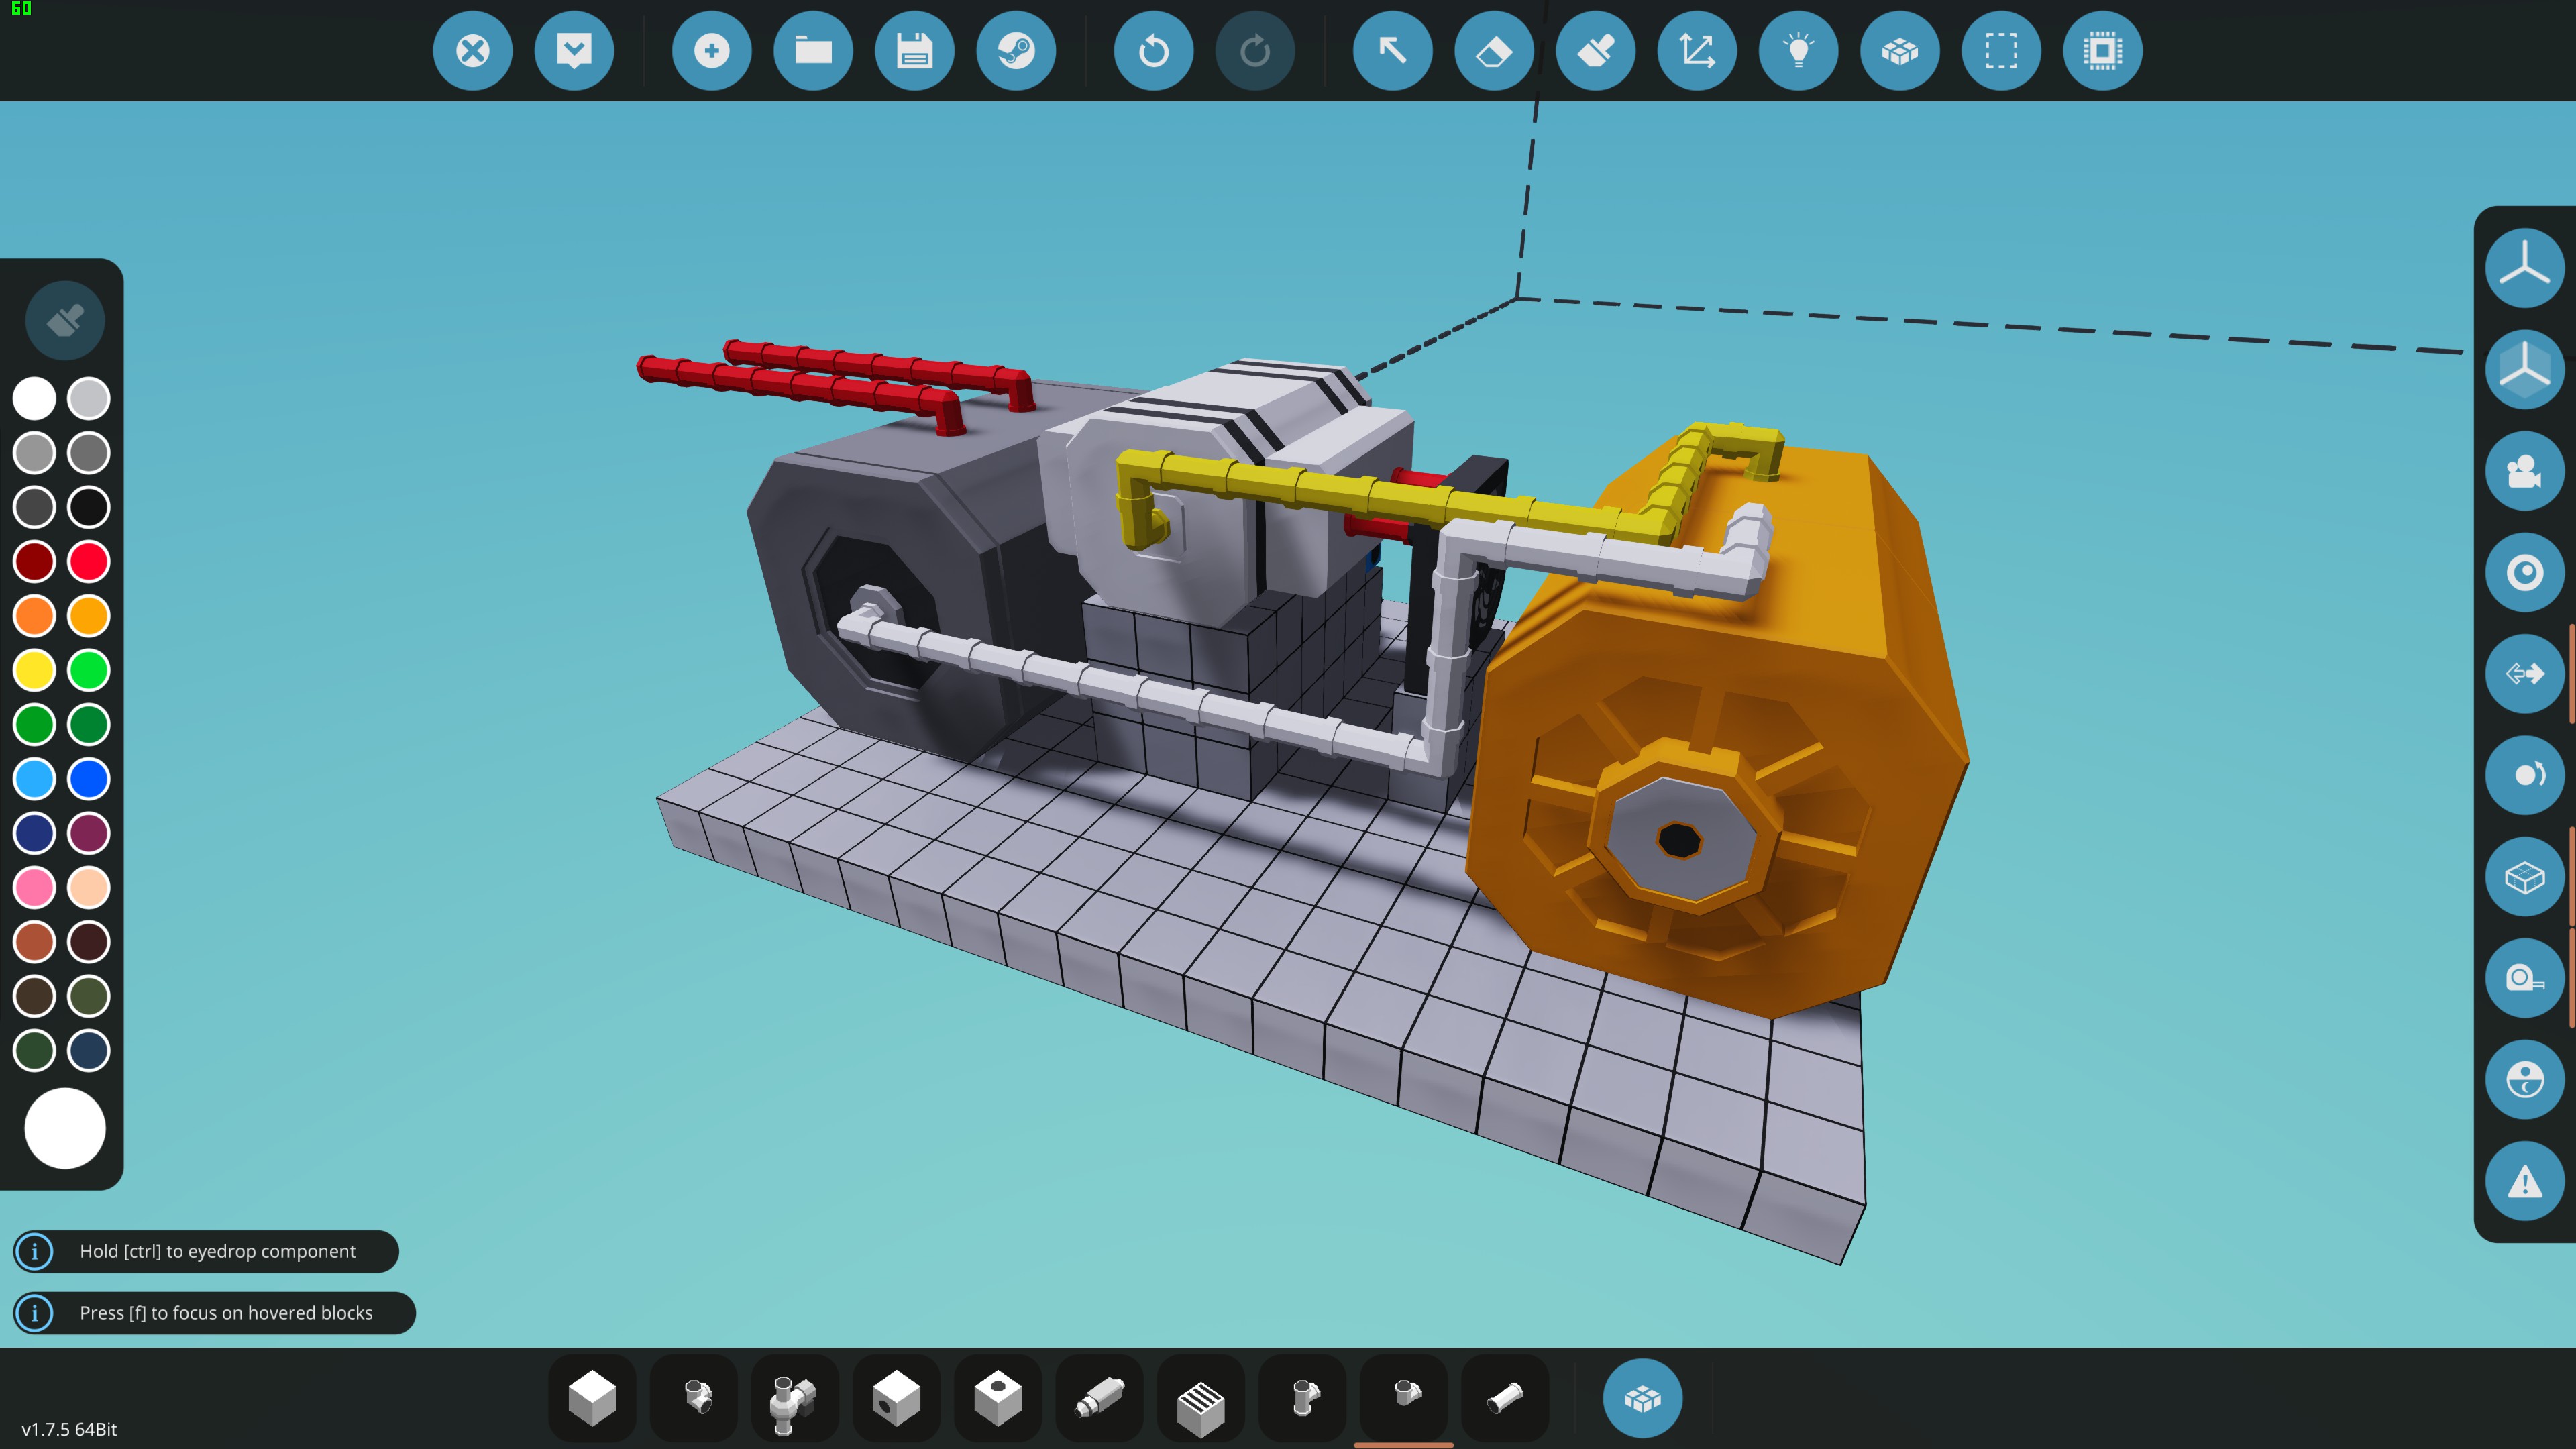Click the close X circle button
Image resolution: width=2576 pixels, height=1449 pixels.
click(x=472, y=50)
